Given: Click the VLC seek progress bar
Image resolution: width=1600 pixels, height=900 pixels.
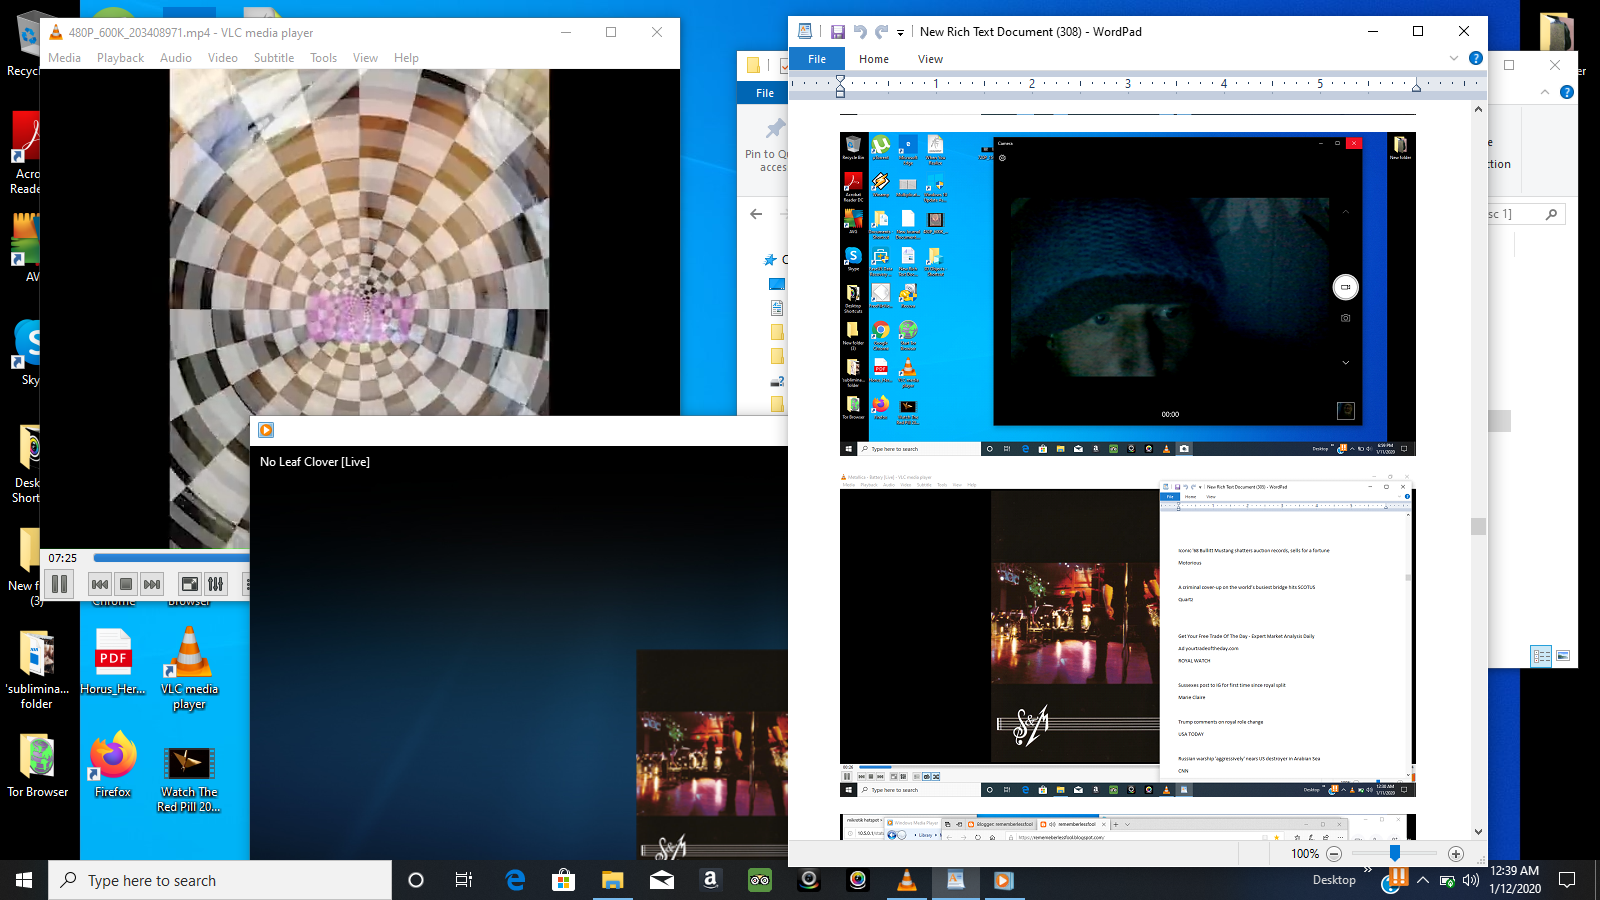Looking at the screenshot, I should click(170, 558).
